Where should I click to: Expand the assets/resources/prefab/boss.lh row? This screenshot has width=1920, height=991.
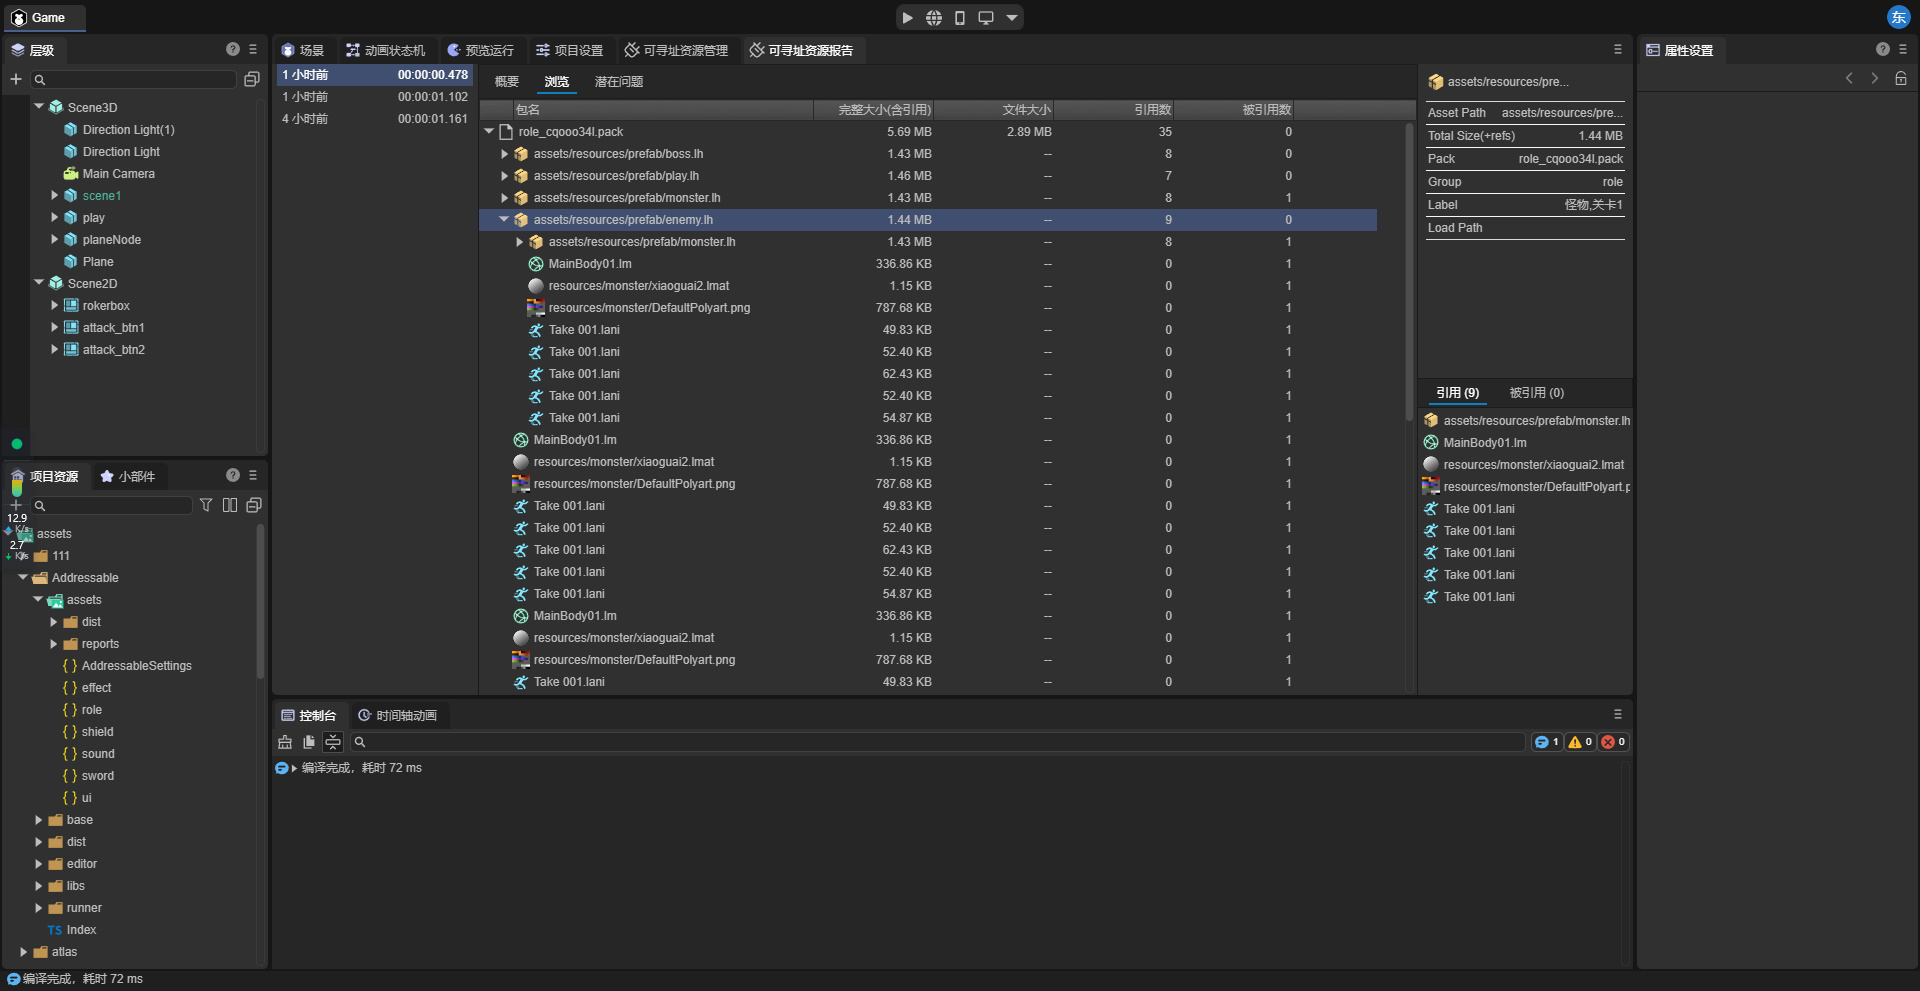pos(504,153)
